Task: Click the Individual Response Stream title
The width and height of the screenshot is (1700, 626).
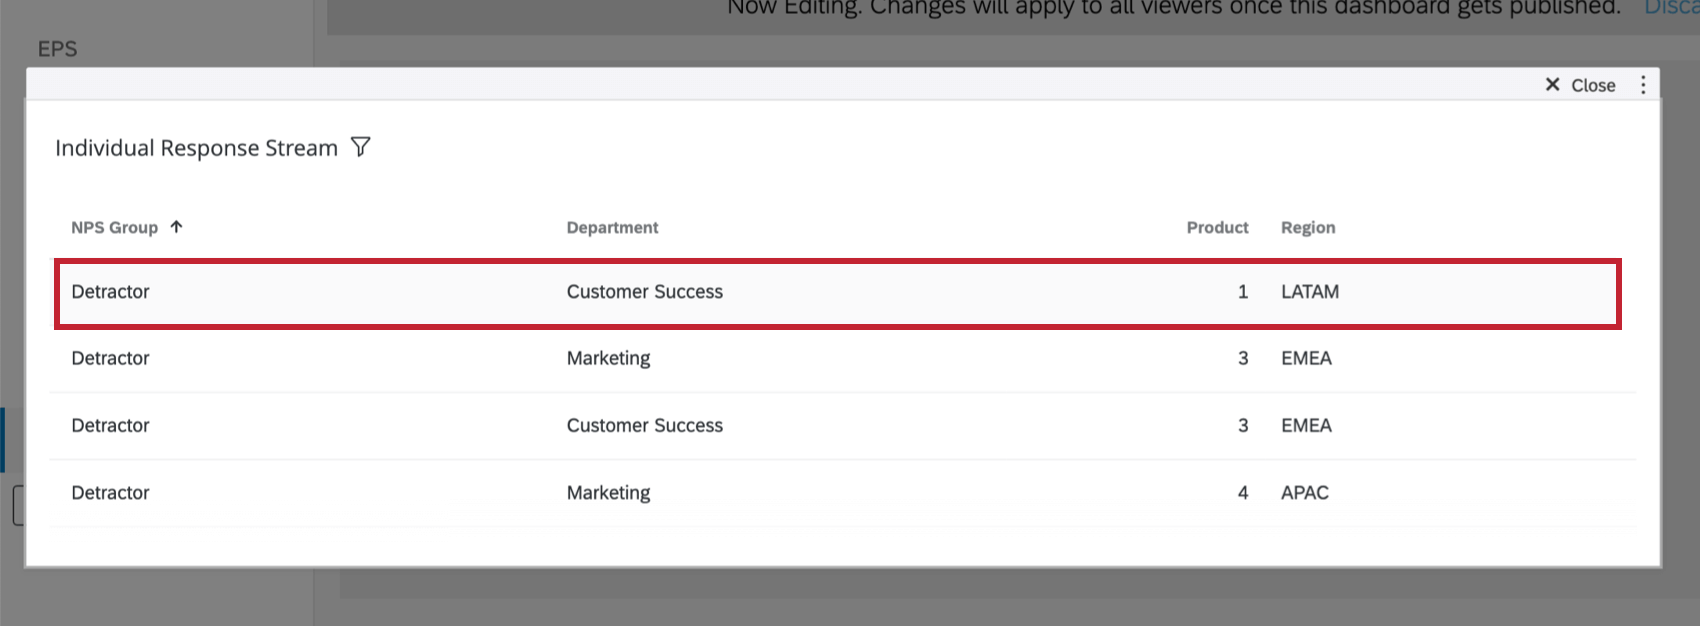Action: coord(196,148)
